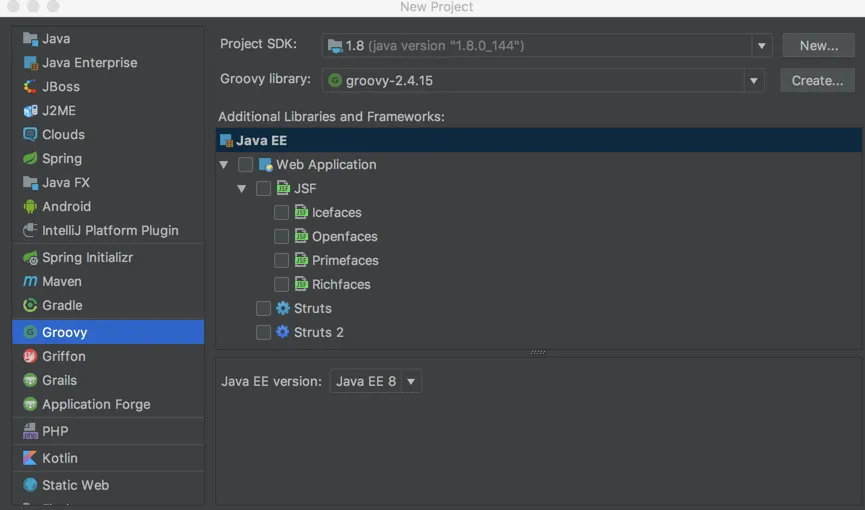Select the JBoss icon
The height and width of the screenshot is (510, 865).
click(30, 86)
